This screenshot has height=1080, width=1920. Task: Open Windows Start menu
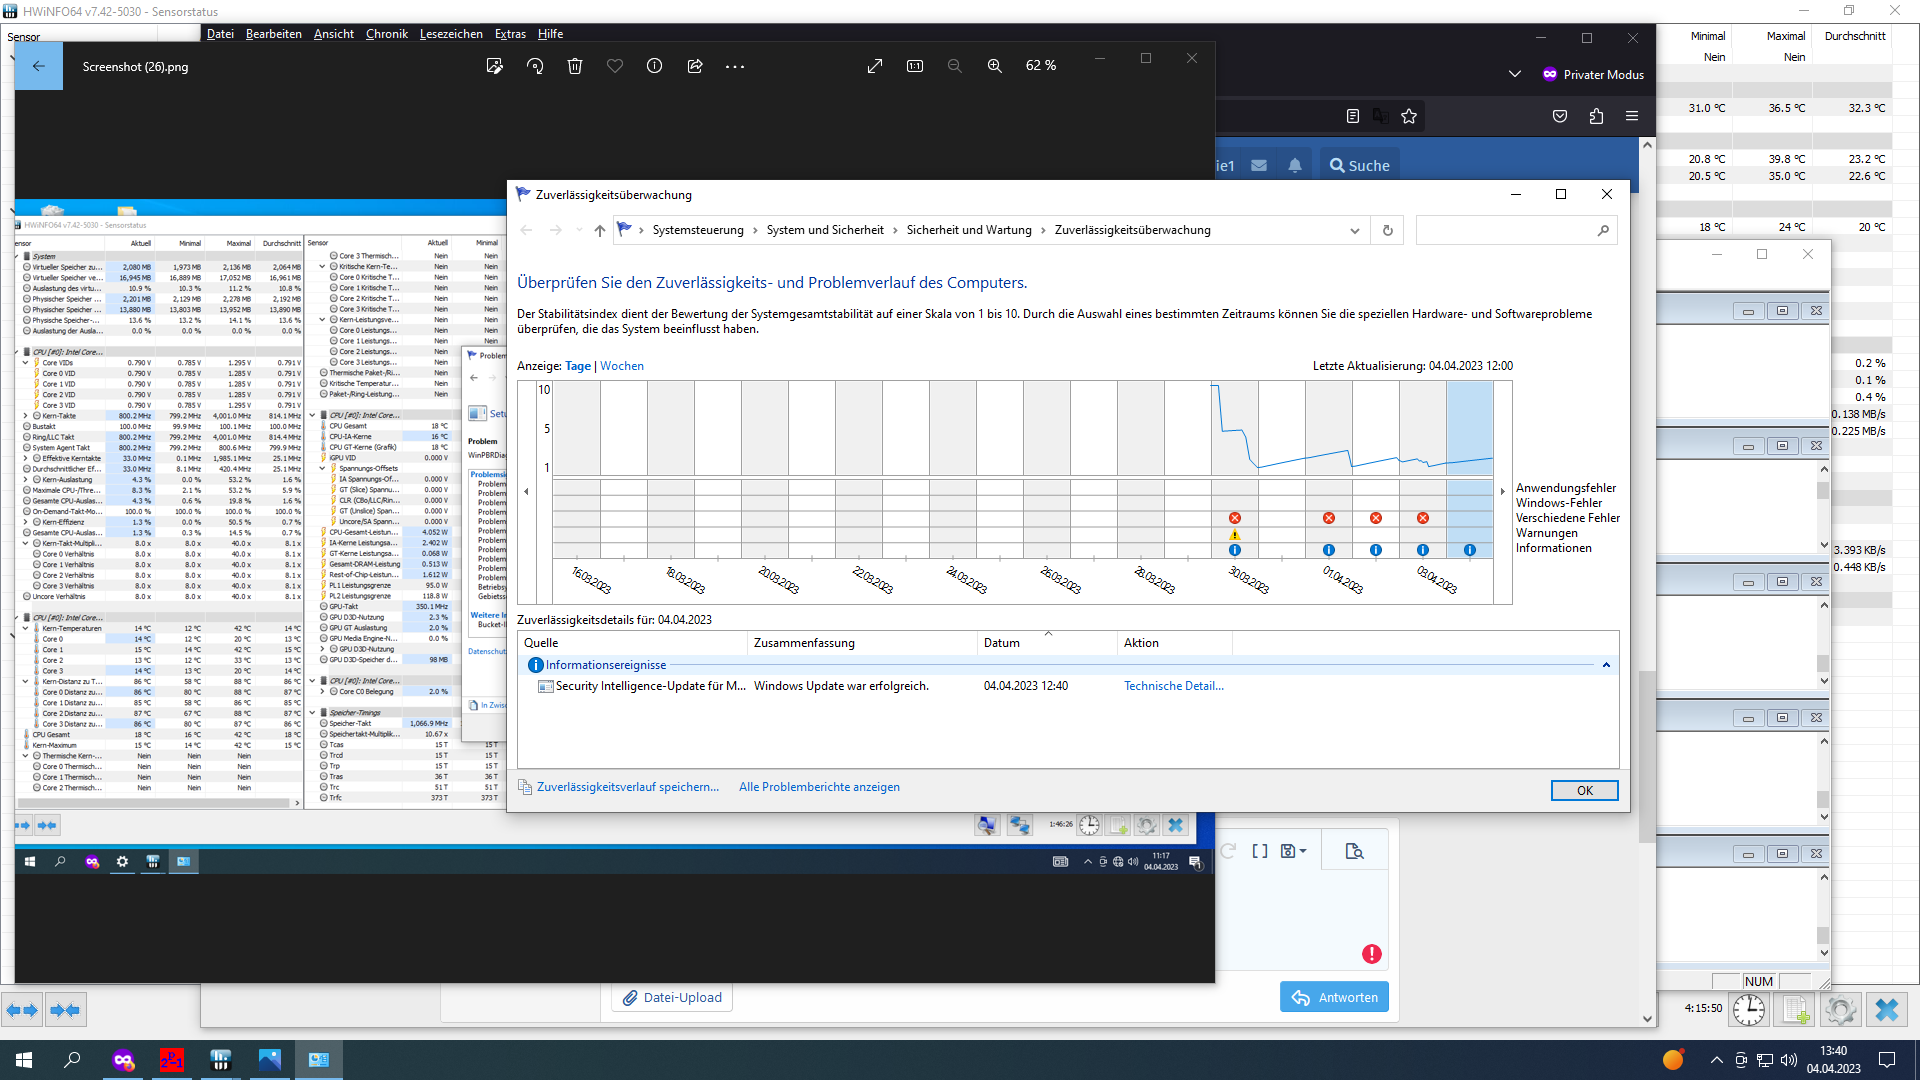click(24, 1060)
